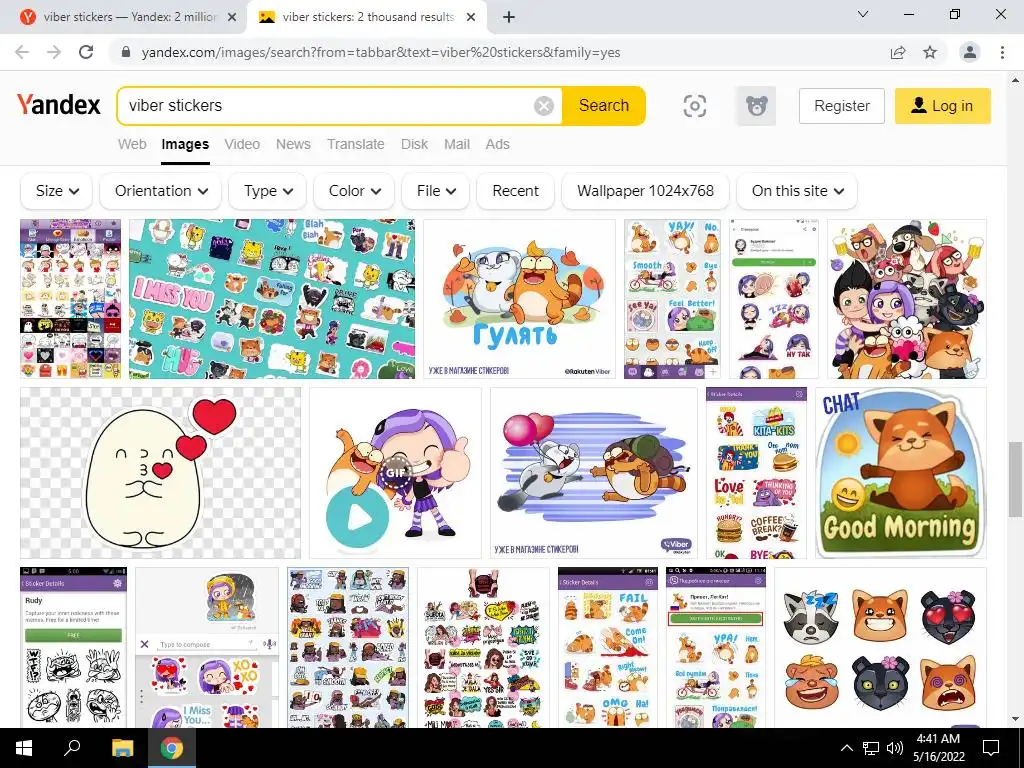Switch to the Video tab

(x=242, y=144)
